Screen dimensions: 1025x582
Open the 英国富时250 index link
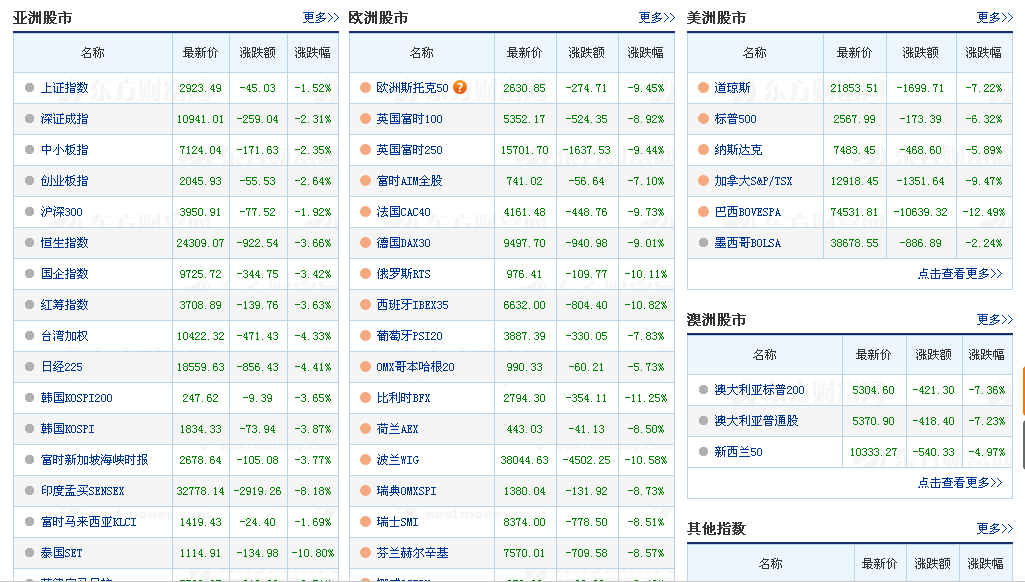409,150
